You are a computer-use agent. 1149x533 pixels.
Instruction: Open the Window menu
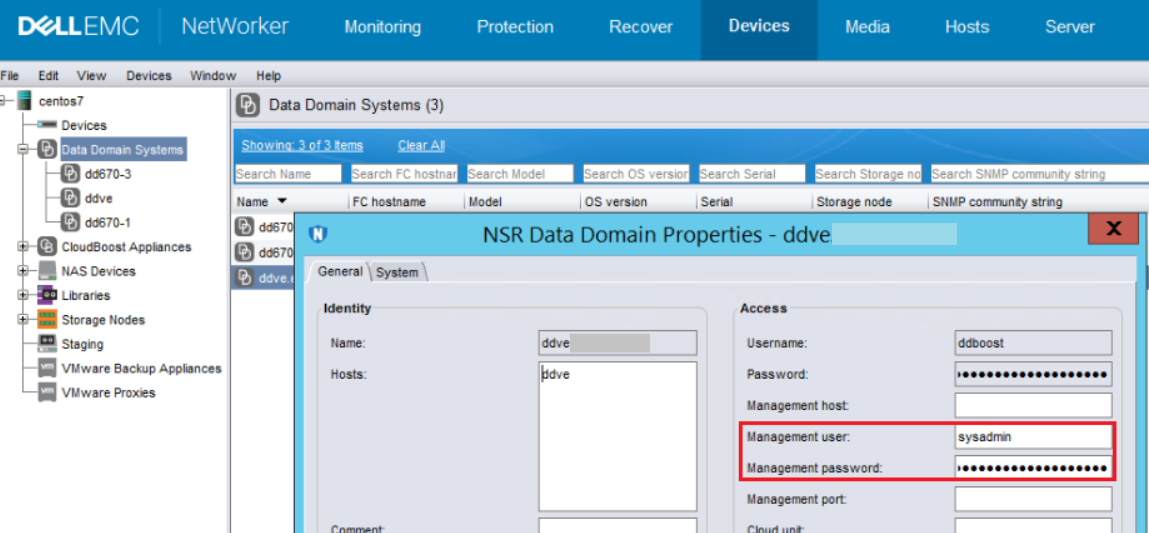coord(213,76)
